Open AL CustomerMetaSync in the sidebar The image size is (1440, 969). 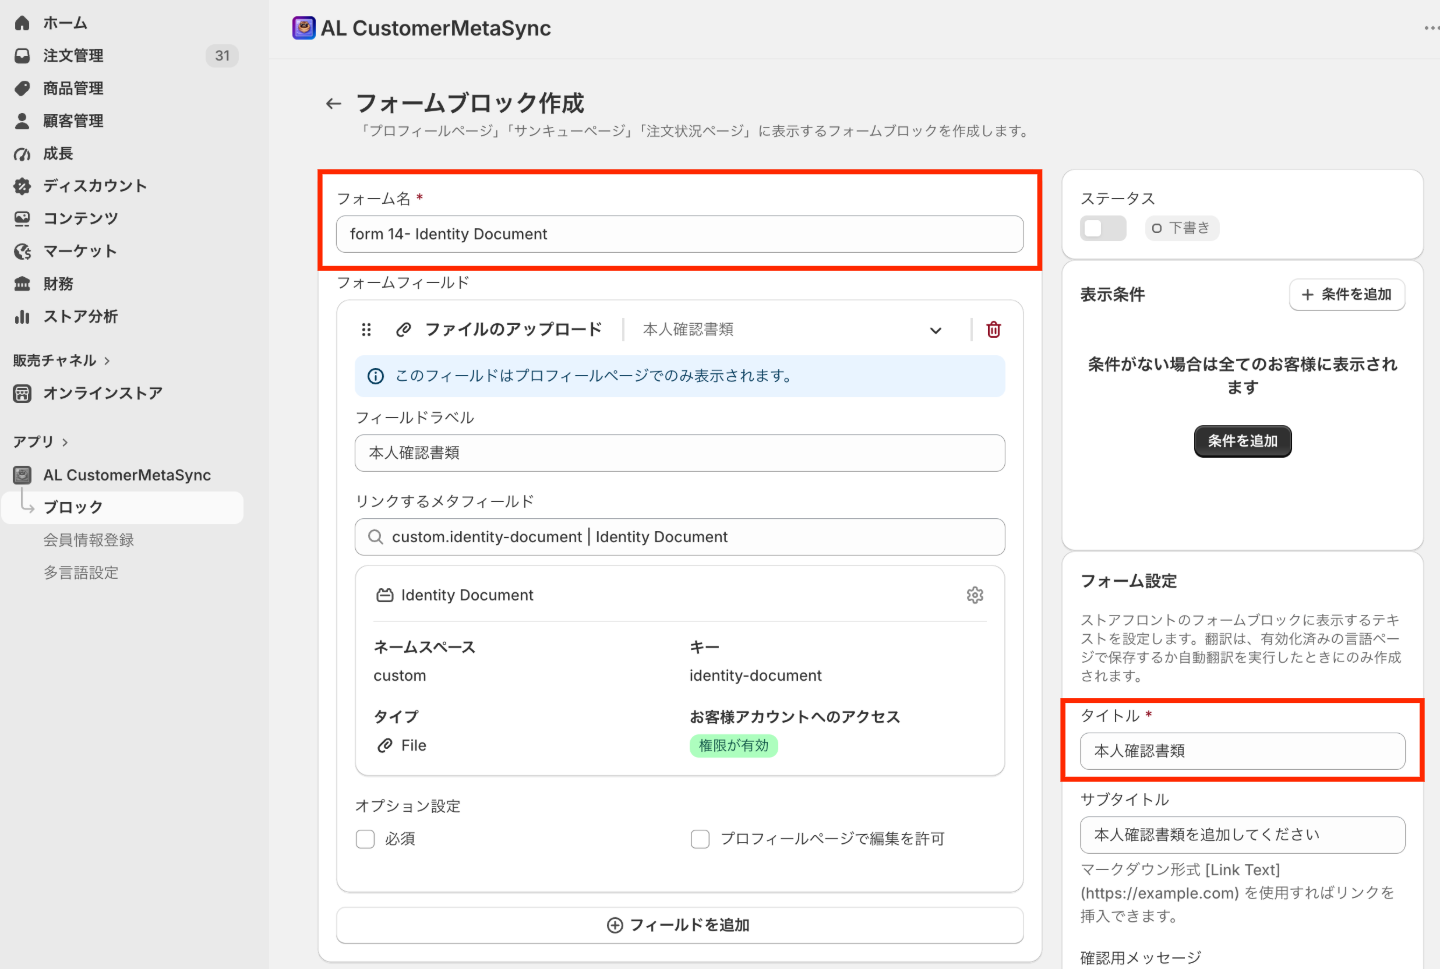coord(125,475)
